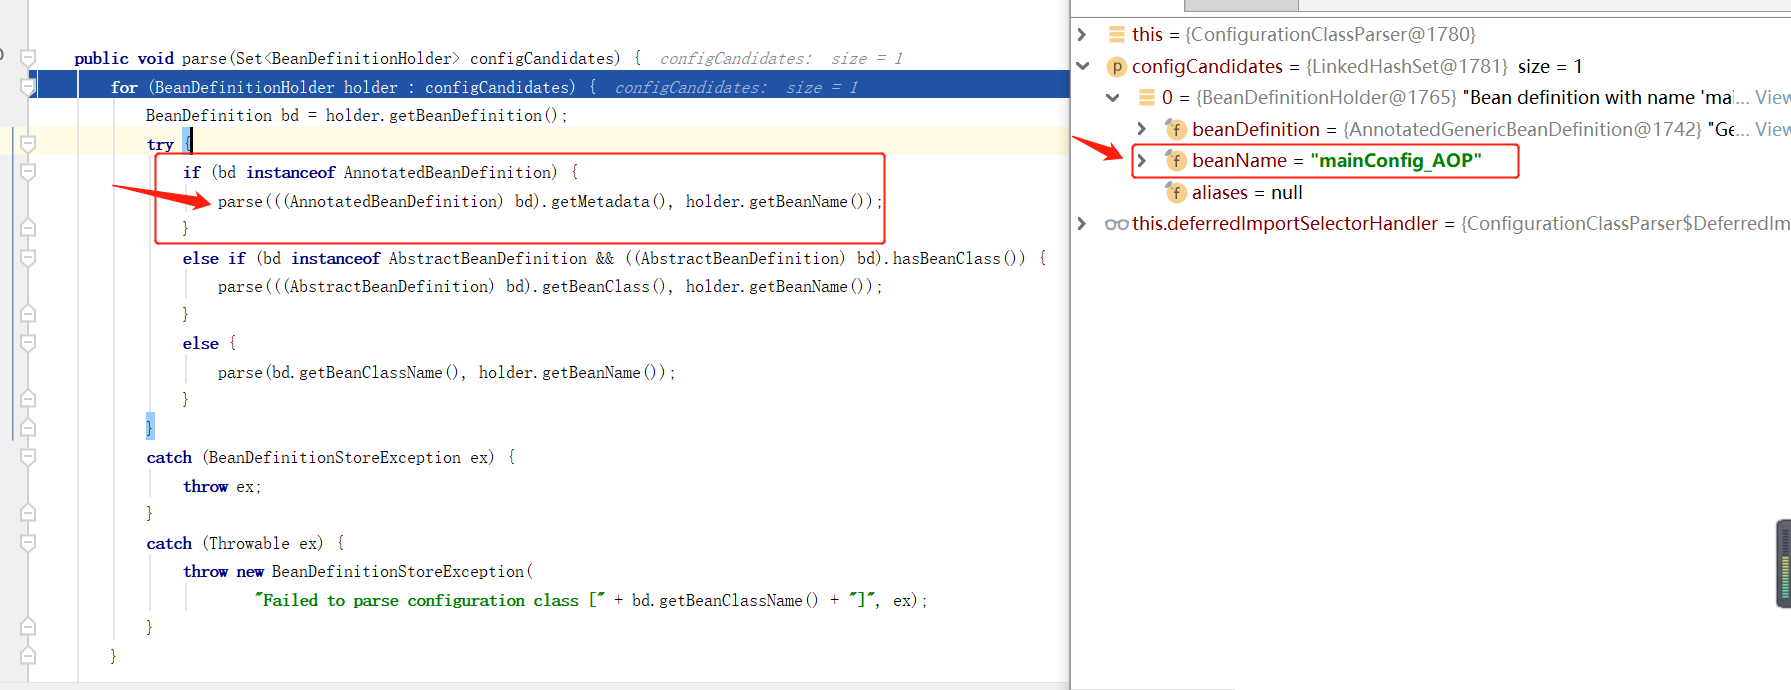
Task: Click the object icon beside 'this'
Action: 1116,35
